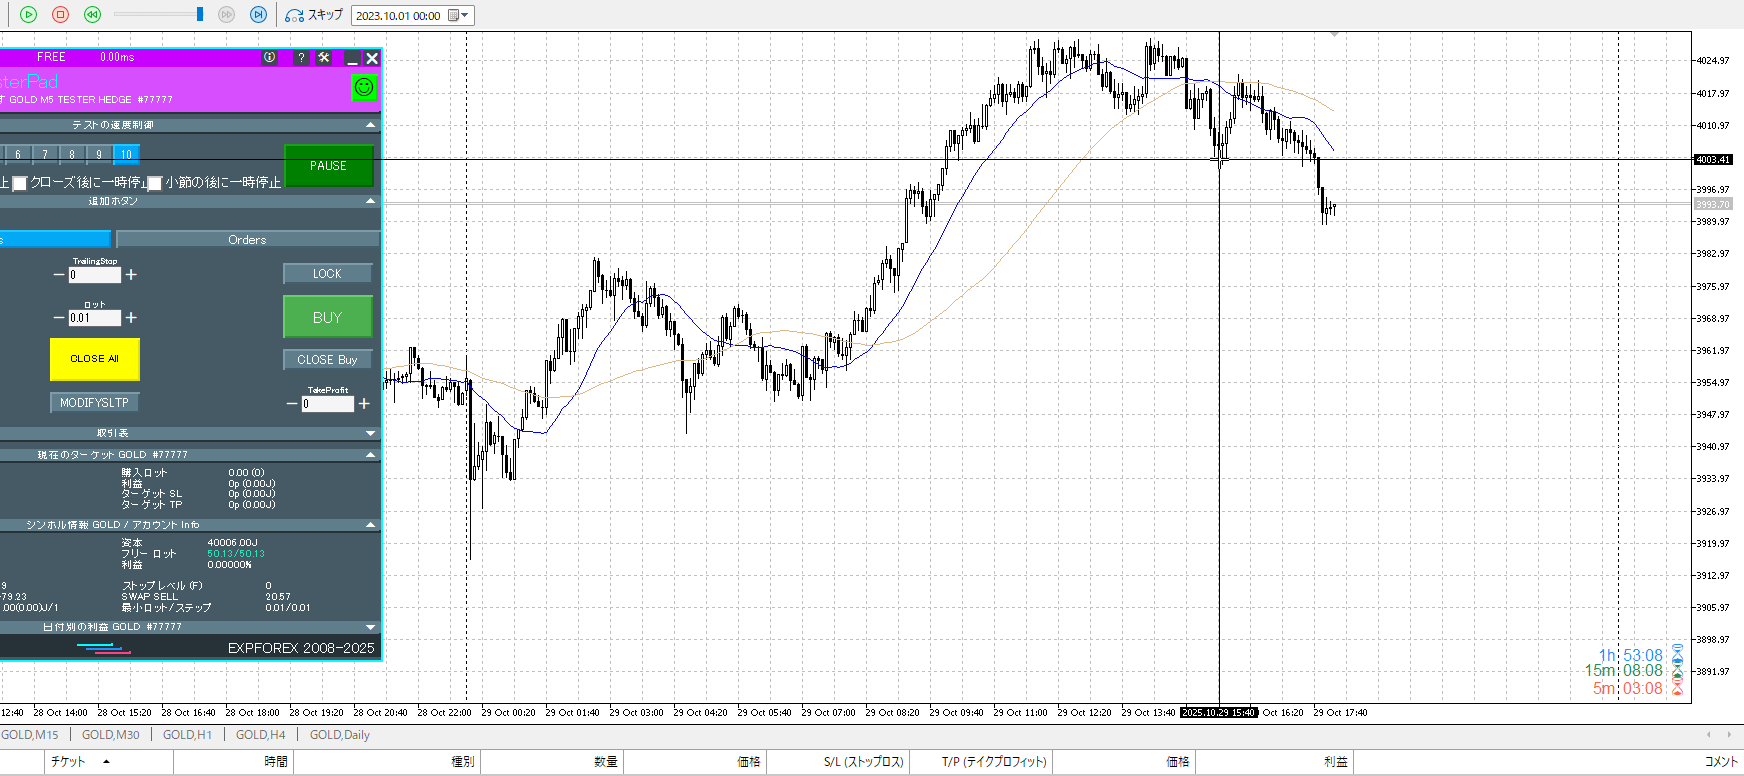Image resolution: width=1744 pixels, height=776 pixels.
Task: Open the wrench tools settings icon
Action: tap(324, 58)
